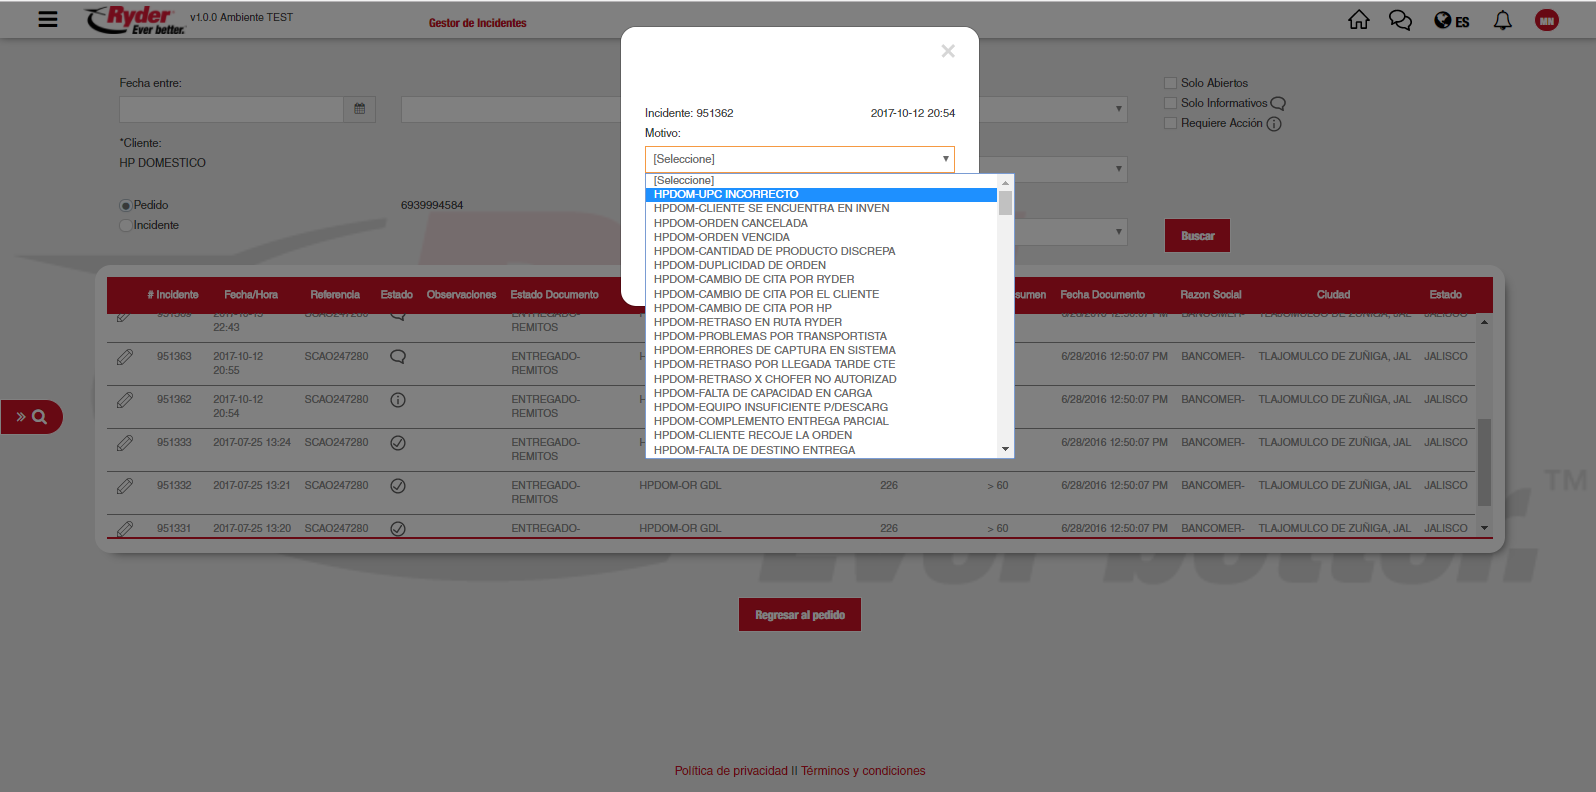Check the Solo Informativos option
This screenshot has width=1596, height=792.
(x=1170, y=103)
